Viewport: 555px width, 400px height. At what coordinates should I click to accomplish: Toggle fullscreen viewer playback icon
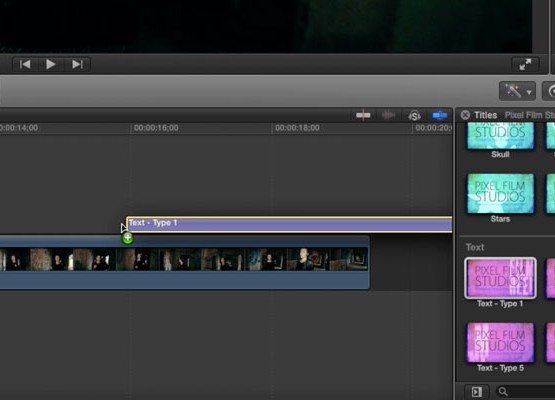pos(525,64)
